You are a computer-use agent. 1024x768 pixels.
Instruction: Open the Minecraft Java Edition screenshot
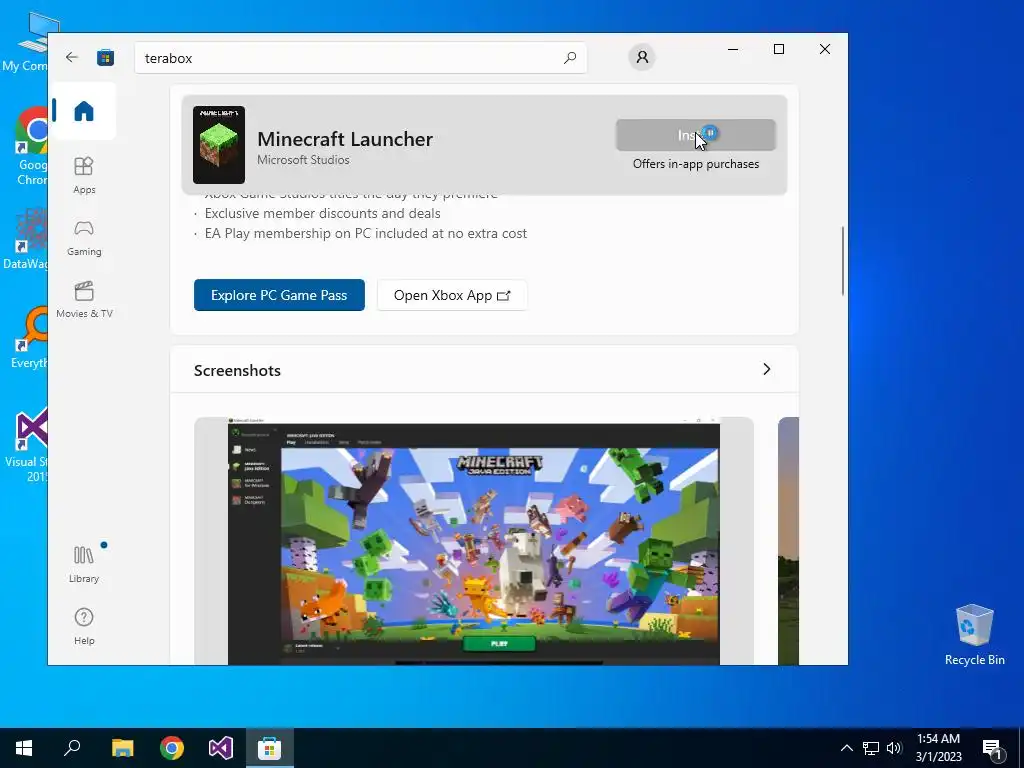click(x=473, y=541)
